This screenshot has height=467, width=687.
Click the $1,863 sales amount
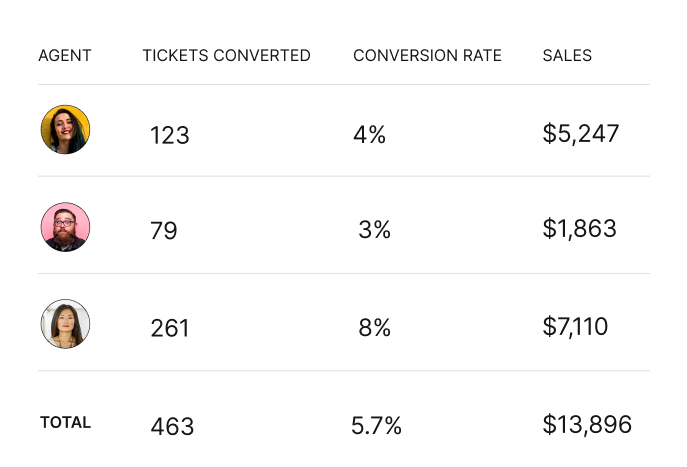click(580, 229)
